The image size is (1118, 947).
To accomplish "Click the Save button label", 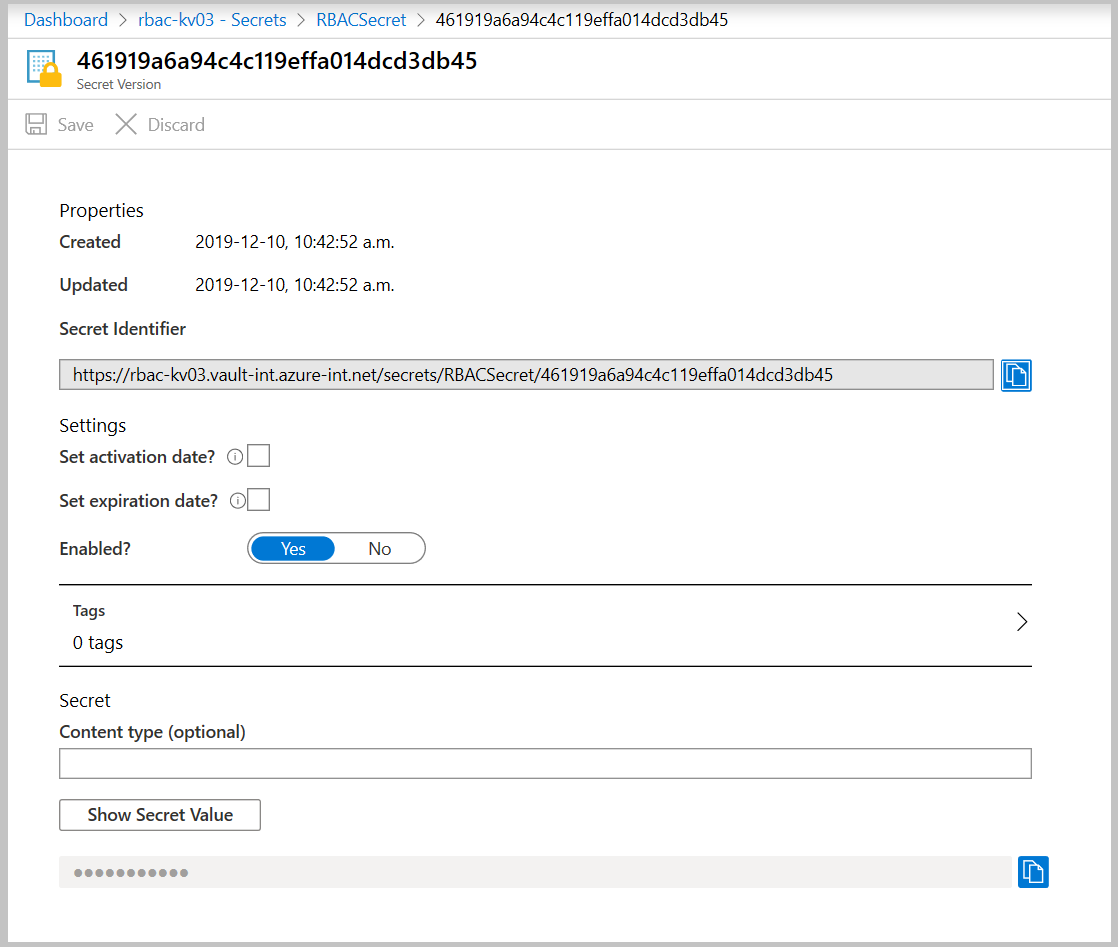I will 76,125.
